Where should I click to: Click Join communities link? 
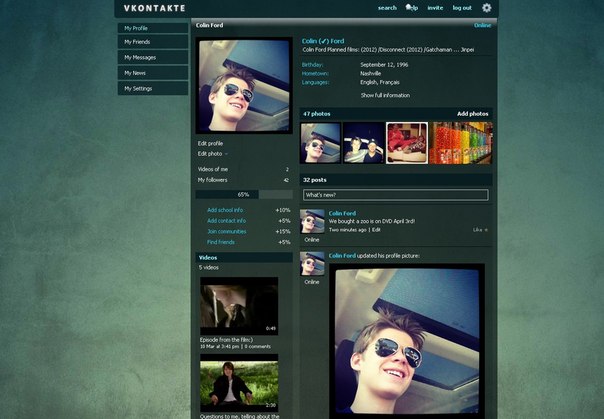point(226,231)
